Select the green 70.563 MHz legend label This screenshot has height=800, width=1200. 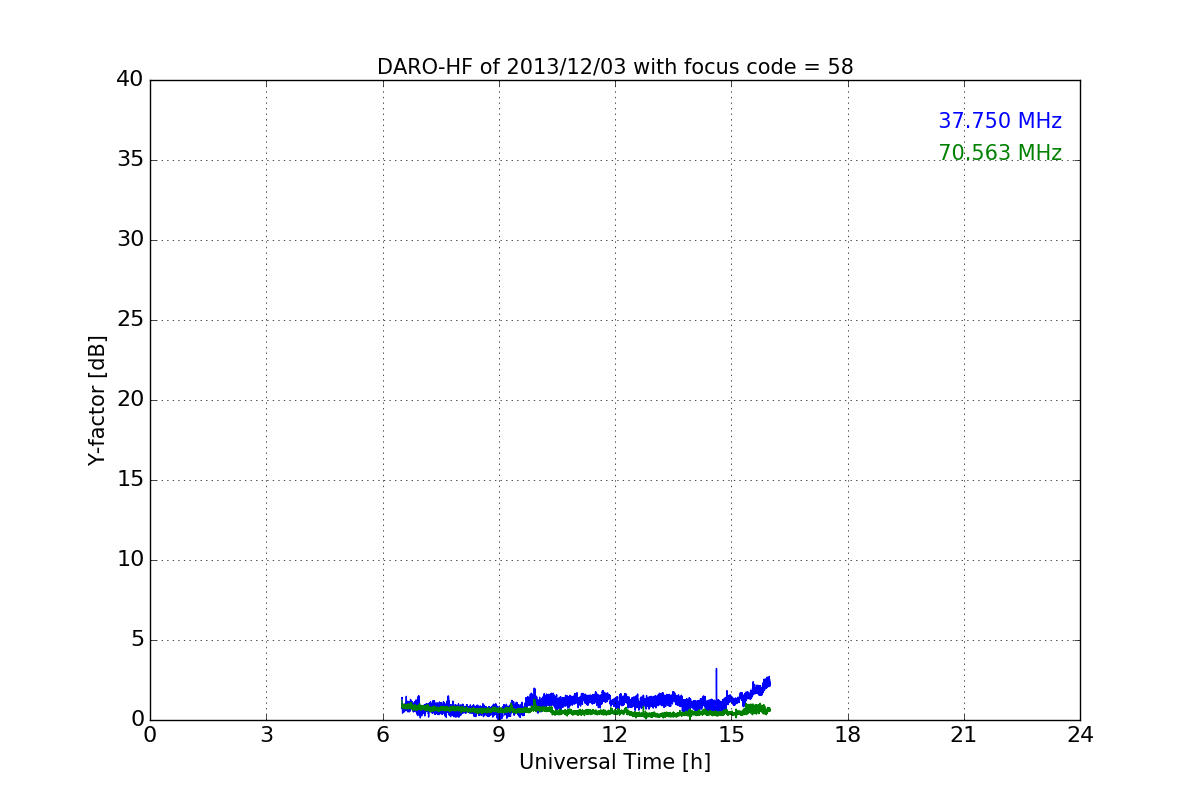pyautogui.click(x=1000, y=153)
